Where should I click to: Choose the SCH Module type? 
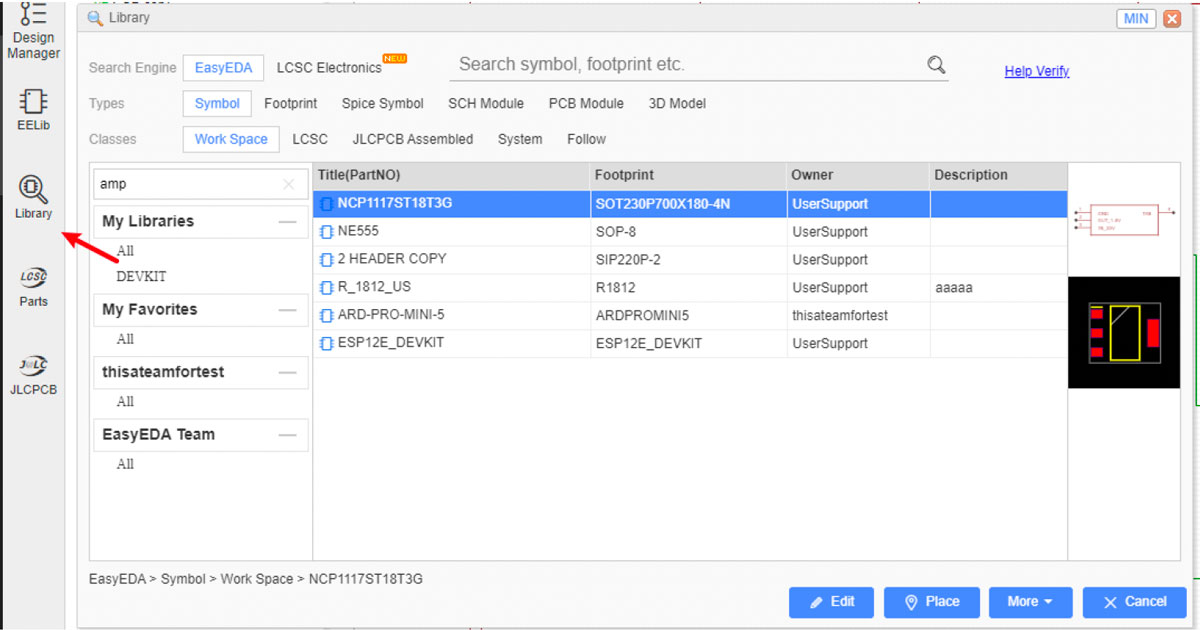pos(486,104)
